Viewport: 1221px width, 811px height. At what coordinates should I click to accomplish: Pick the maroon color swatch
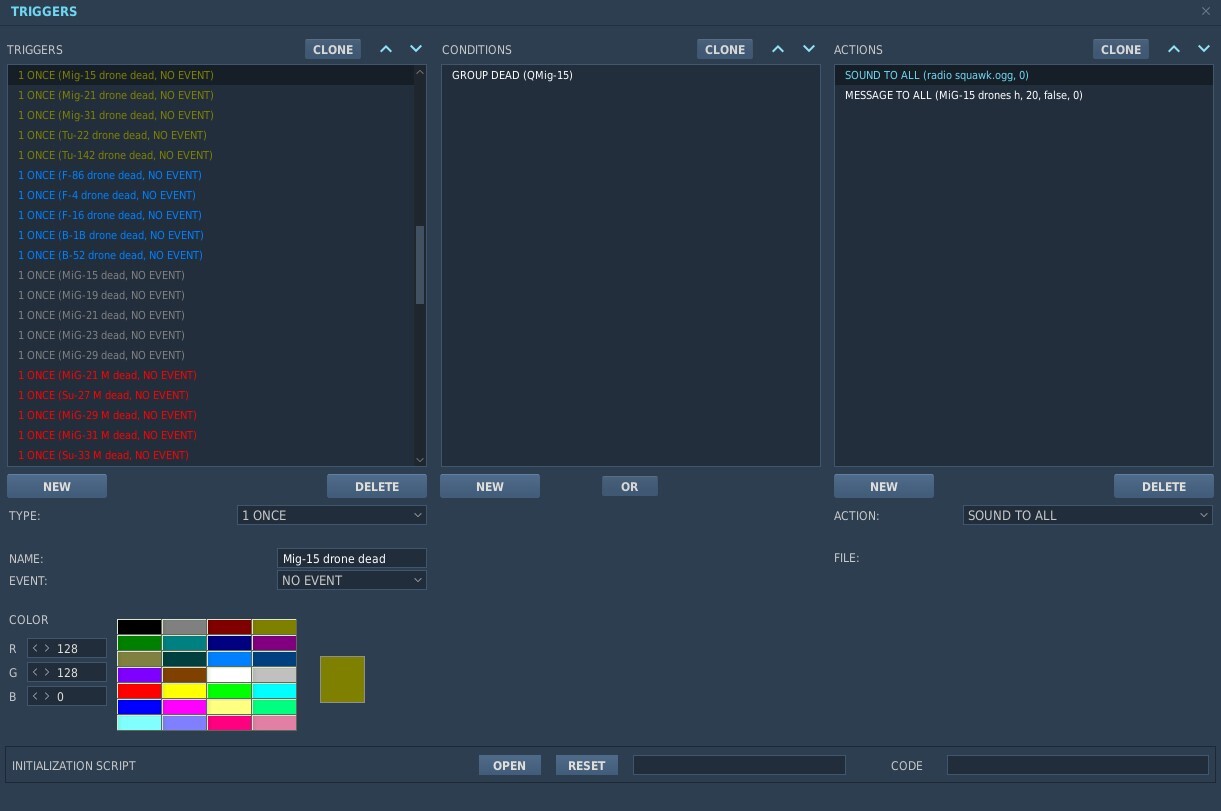229,627
